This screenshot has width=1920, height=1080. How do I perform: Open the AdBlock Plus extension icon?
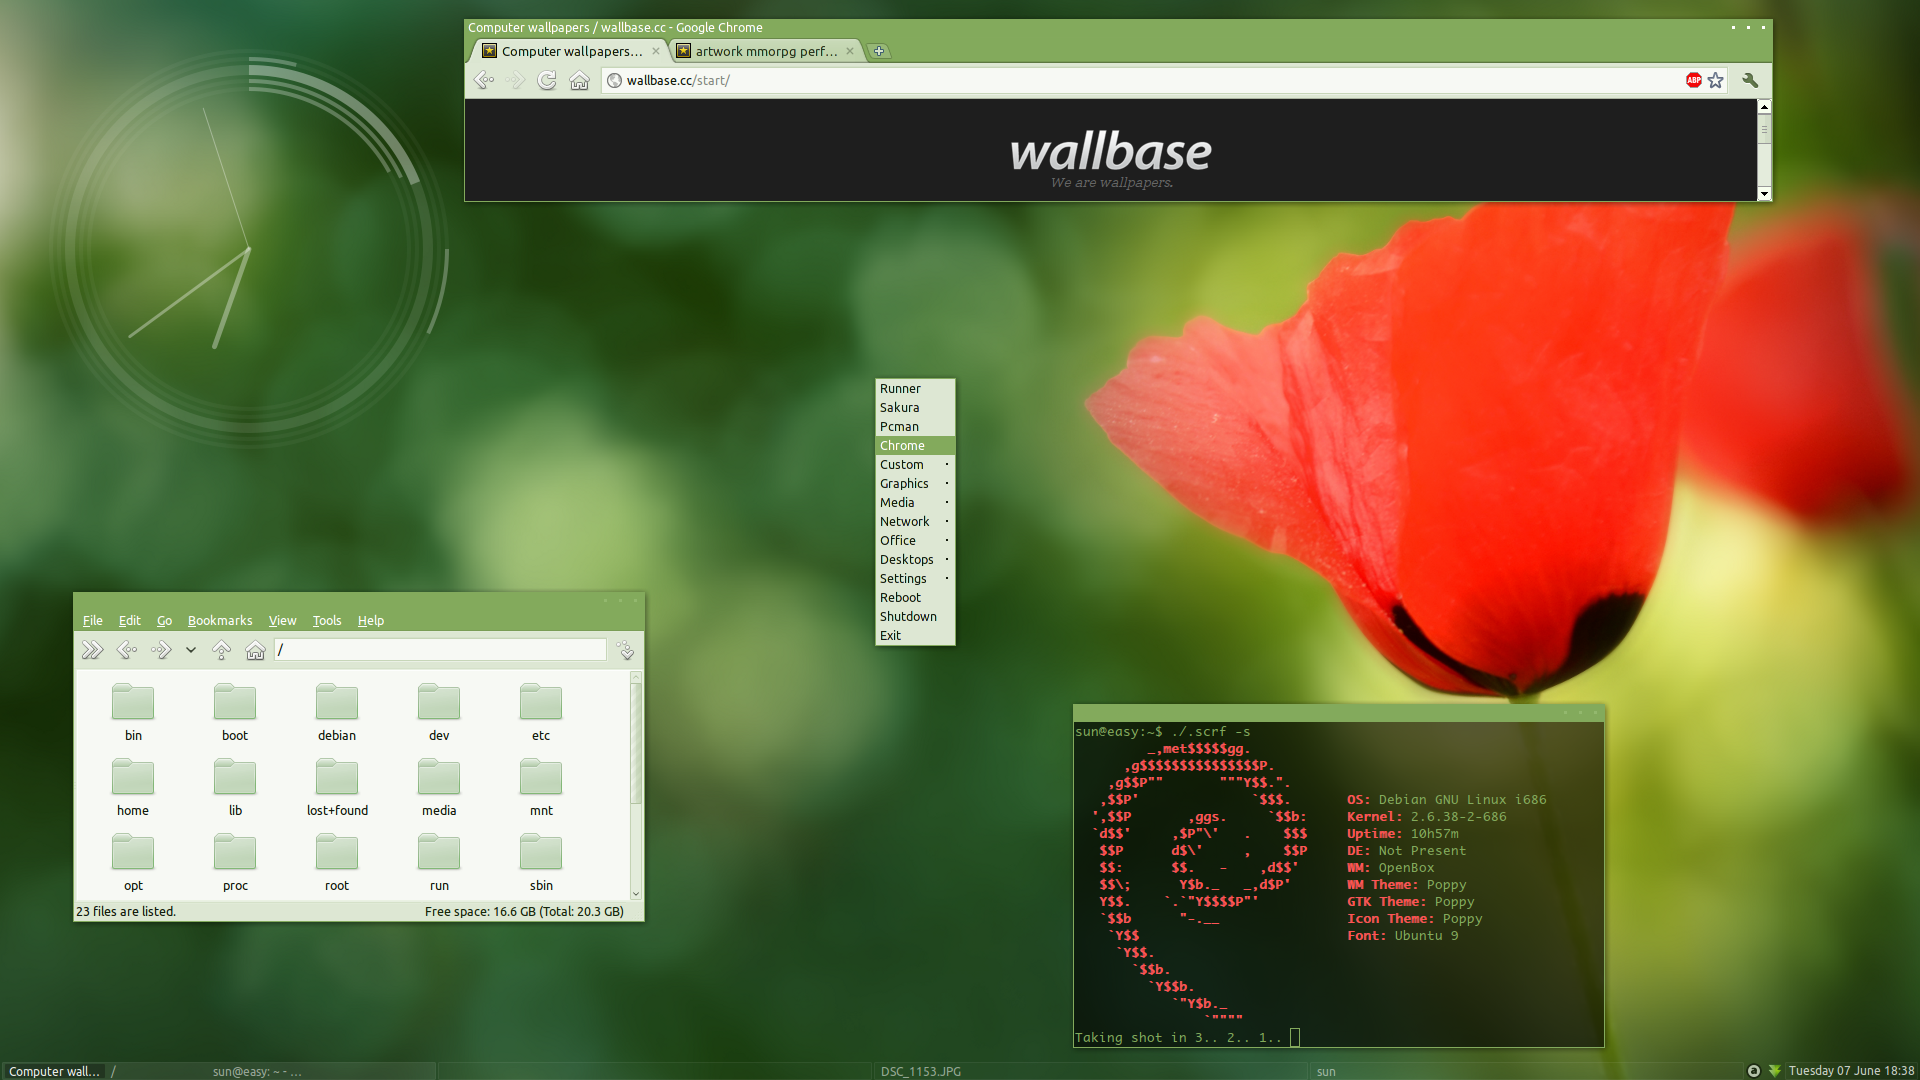pos(1694,80)
